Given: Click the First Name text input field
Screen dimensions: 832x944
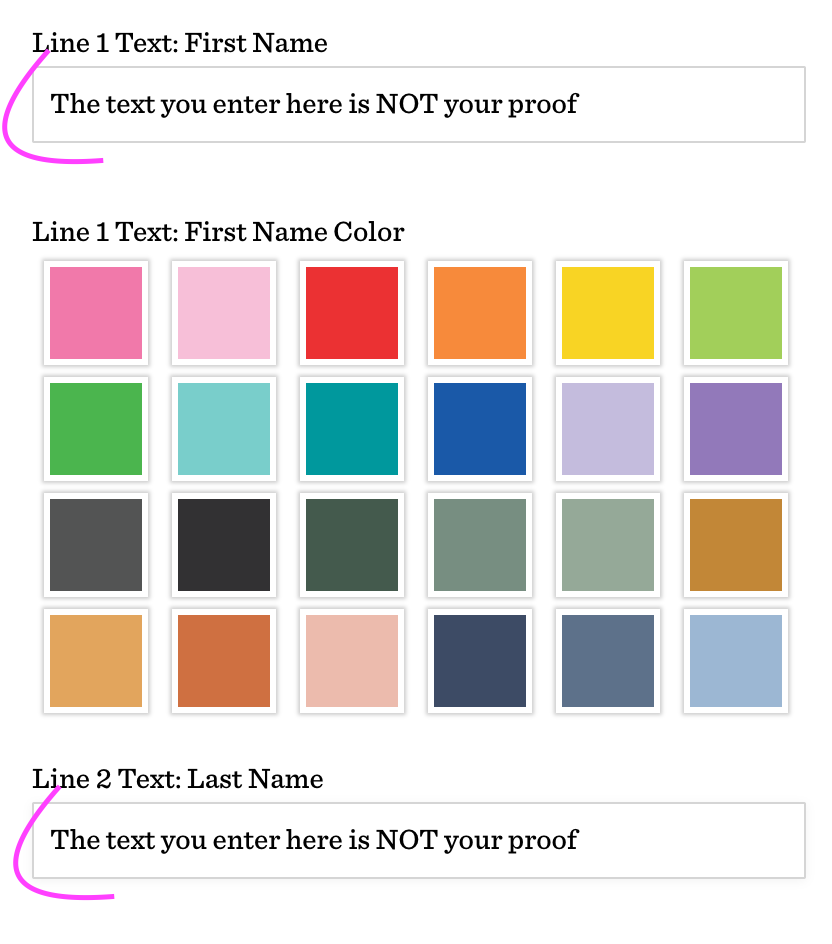Looking at the screenshot, I should (x=418, y=105).
